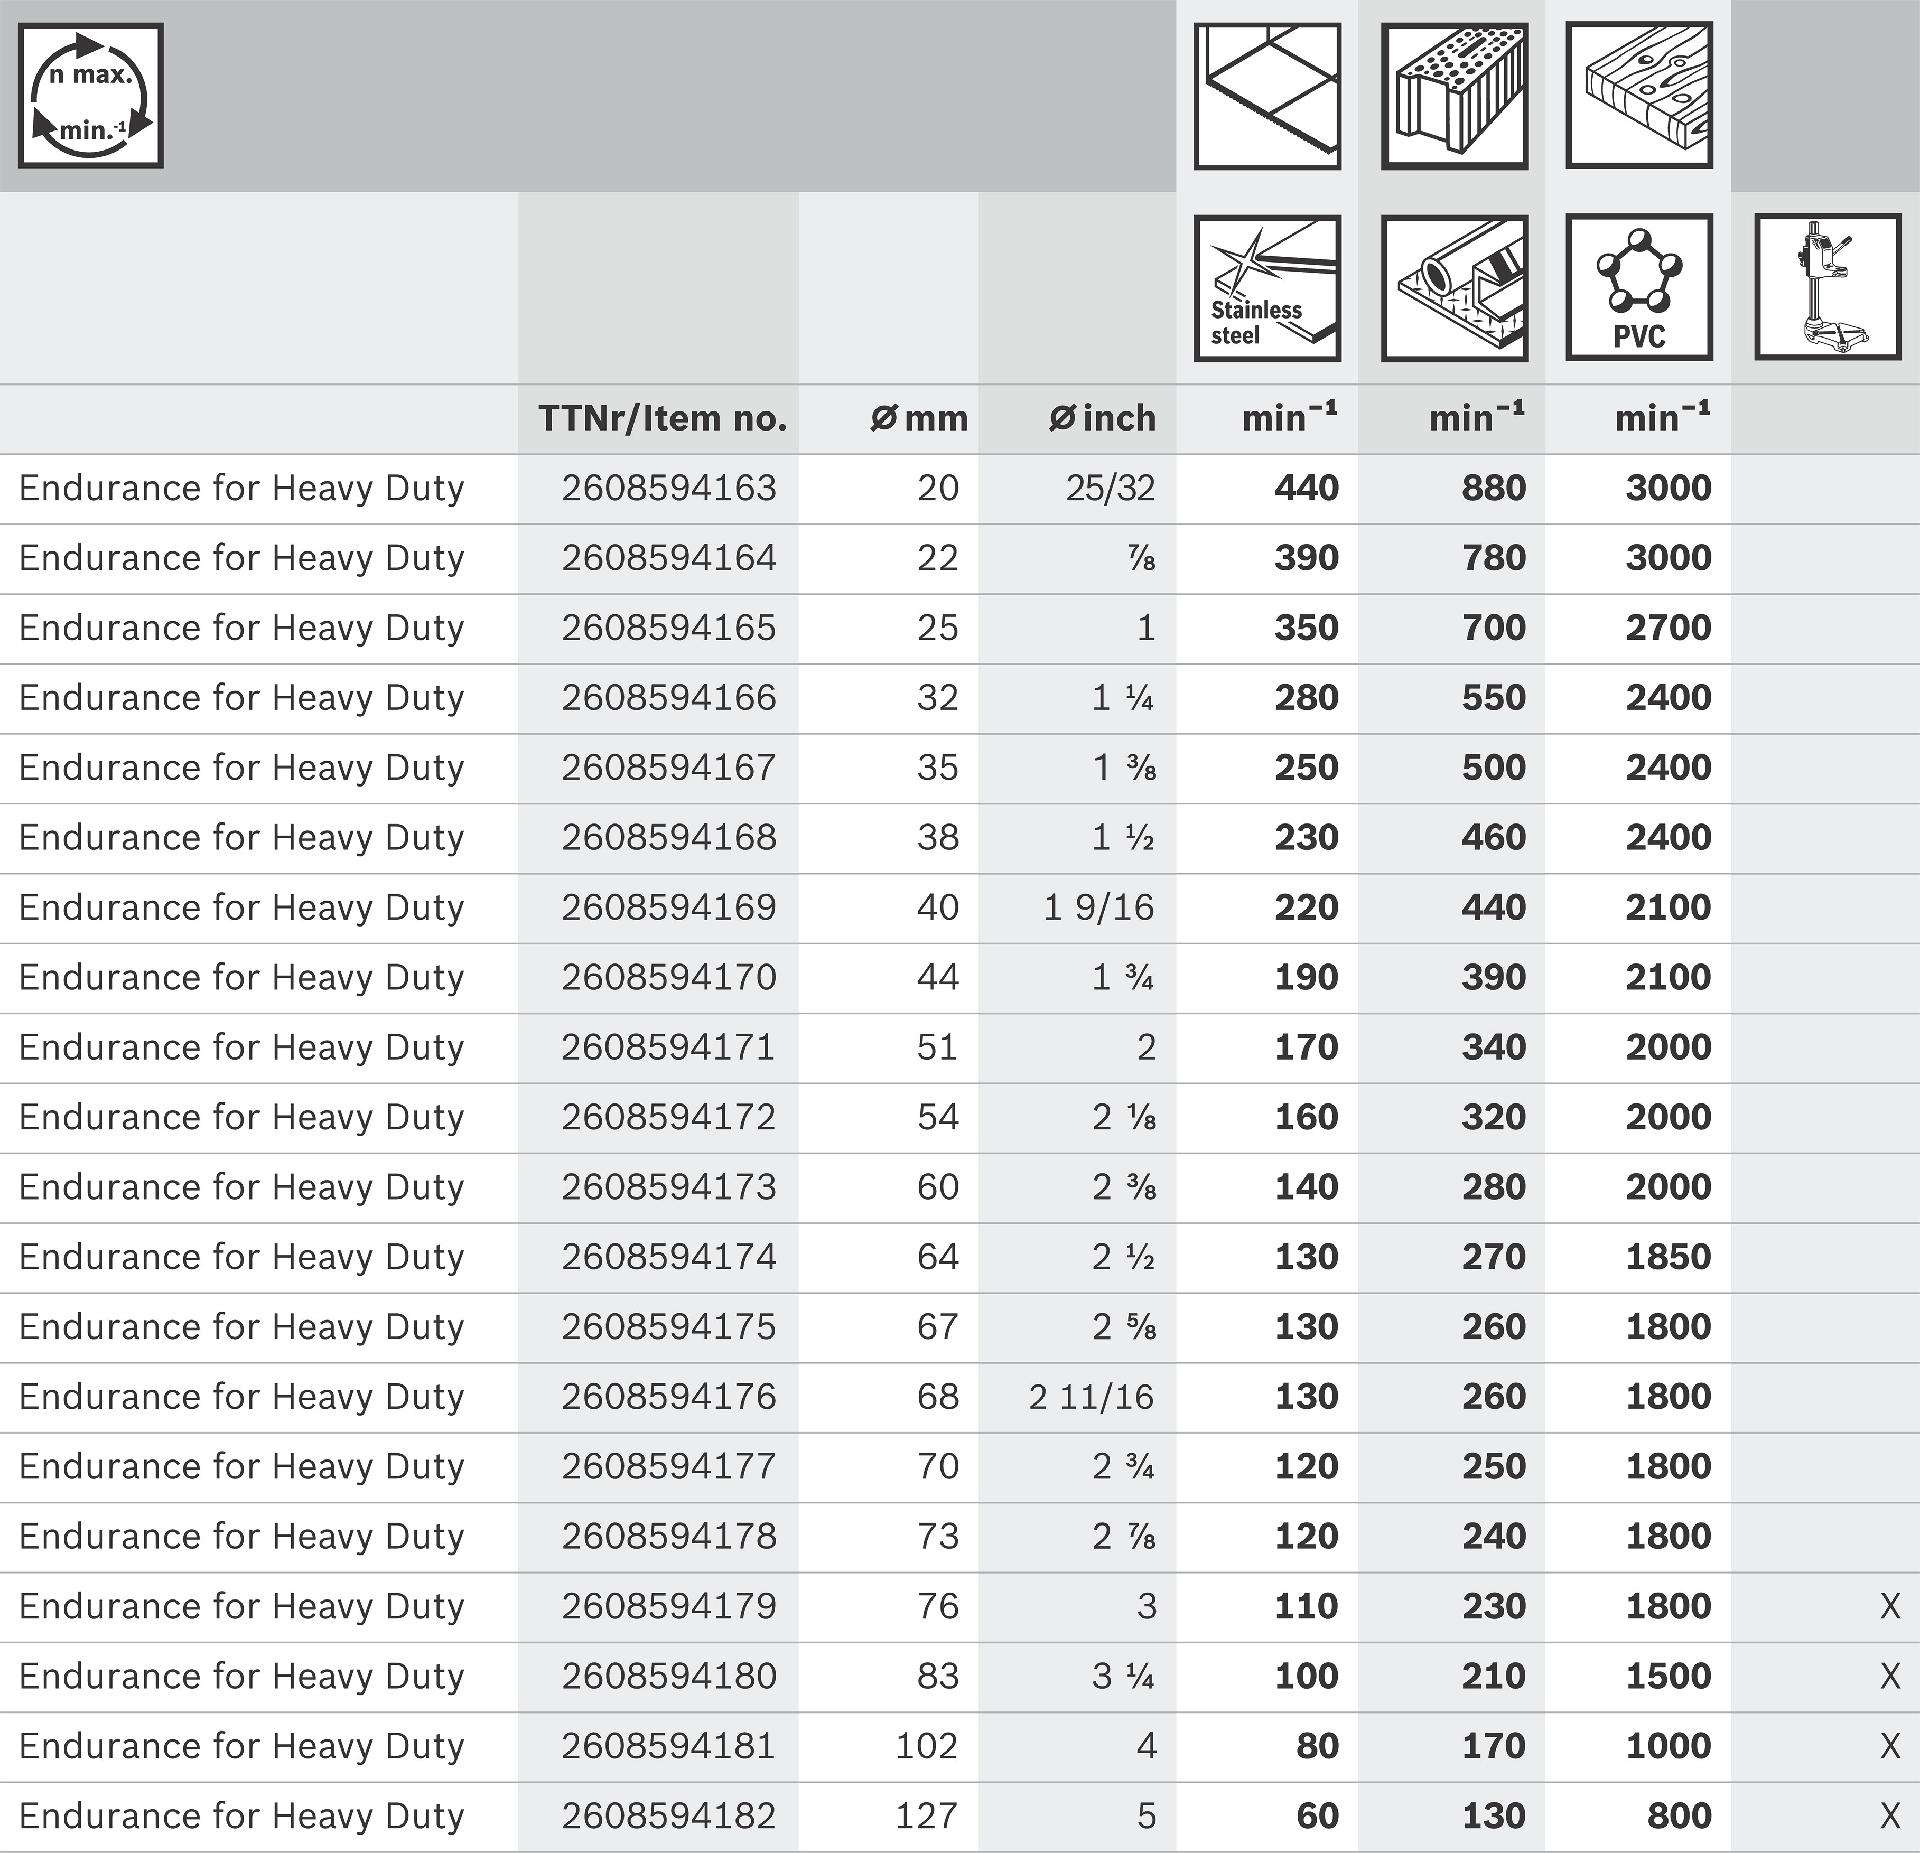This screenshot has width=1920, height=1853.
Task: Click the X mark in the 102 mm row
Action: 1889,1746
